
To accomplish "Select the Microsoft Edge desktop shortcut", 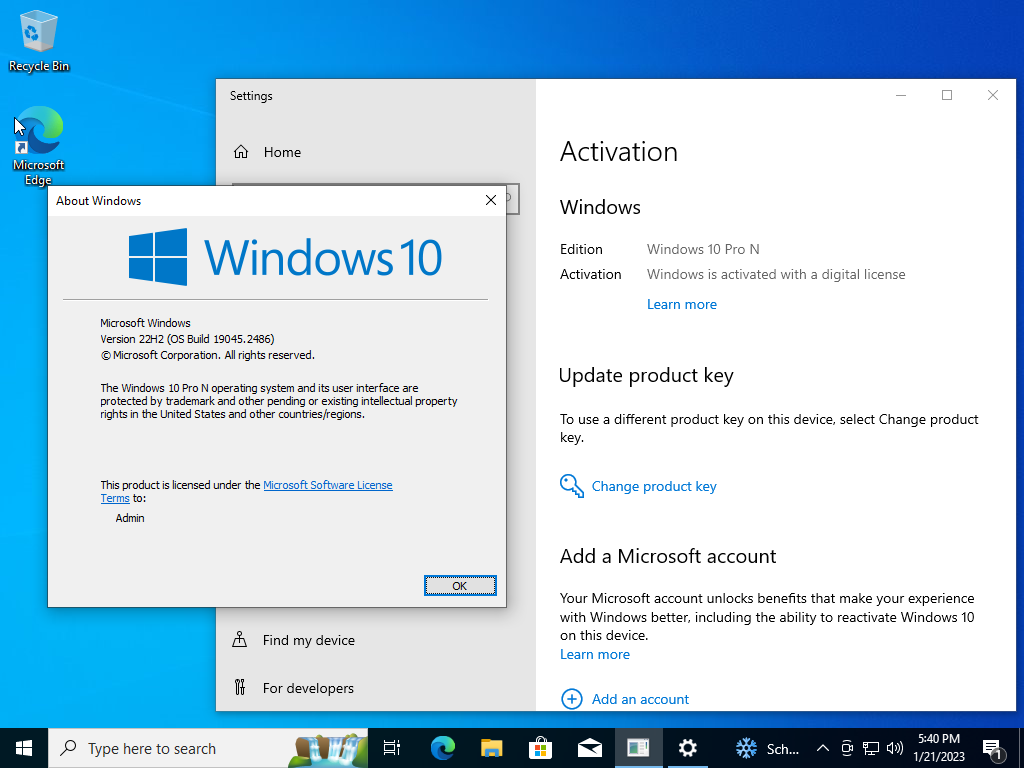I will pos(39,146).
